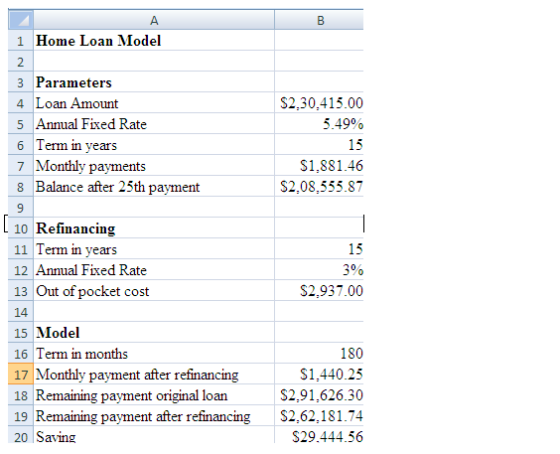Select the $2,08,555.87 balance value
Screen dimensions: 560x454
[319, 186]
